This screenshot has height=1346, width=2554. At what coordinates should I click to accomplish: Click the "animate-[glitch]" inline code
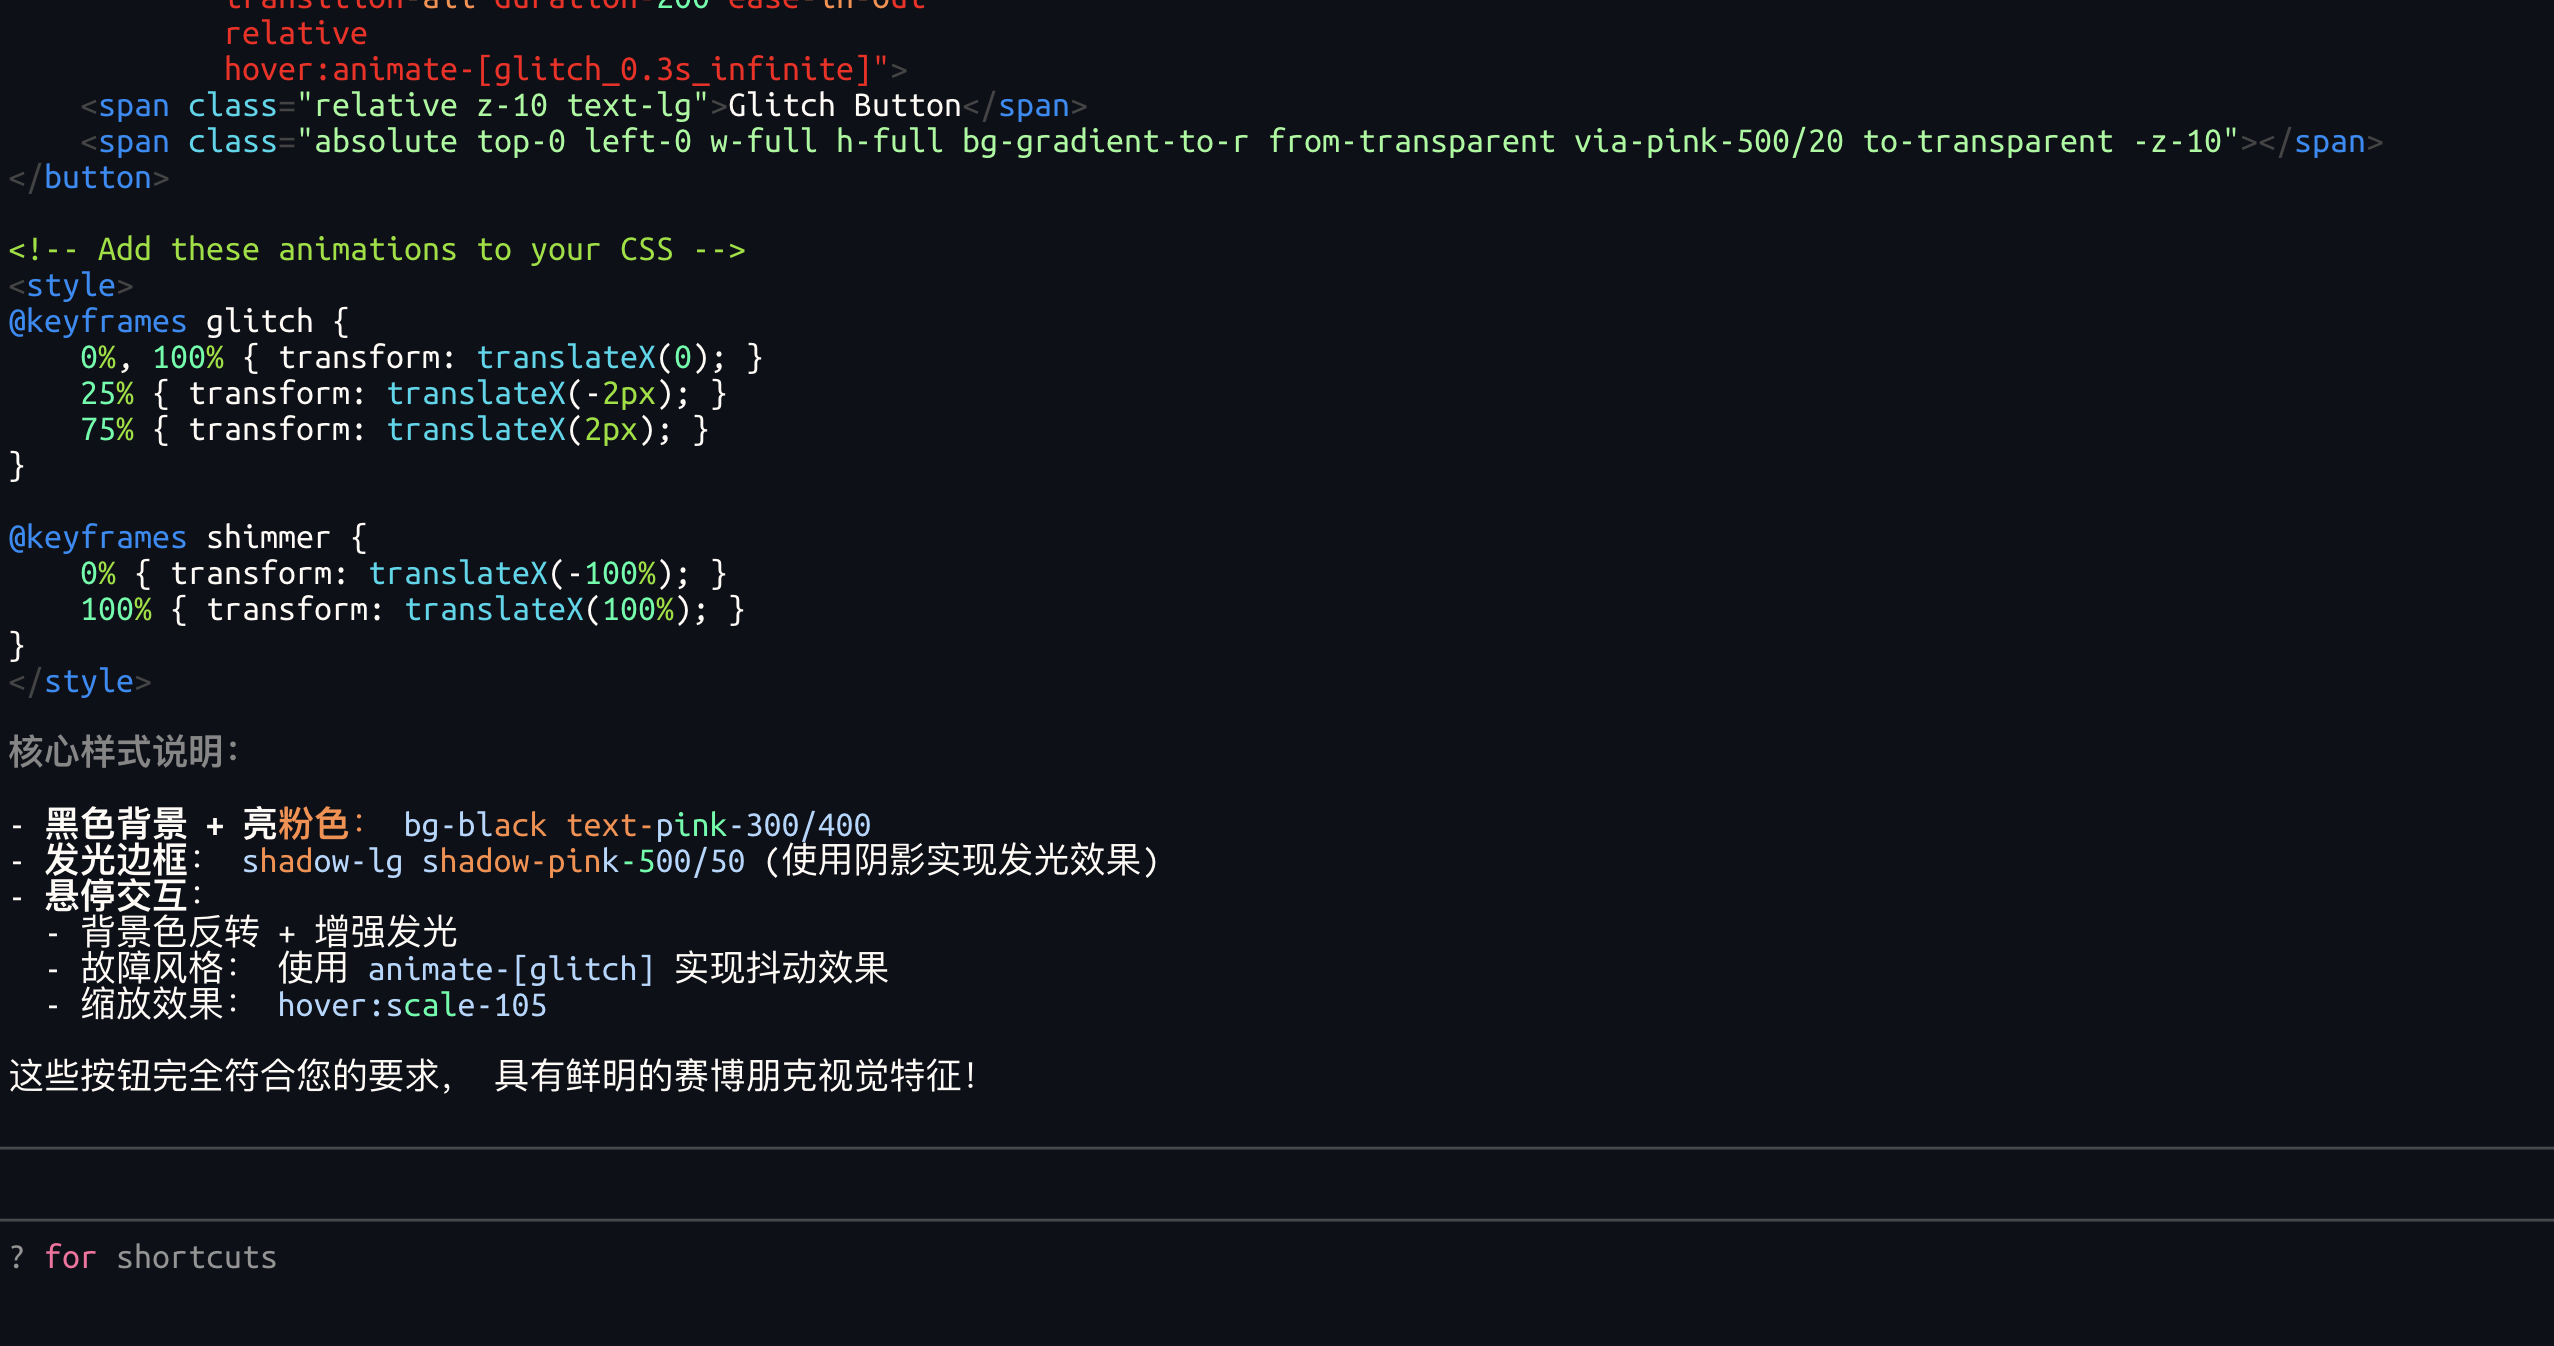click(511, 969)
